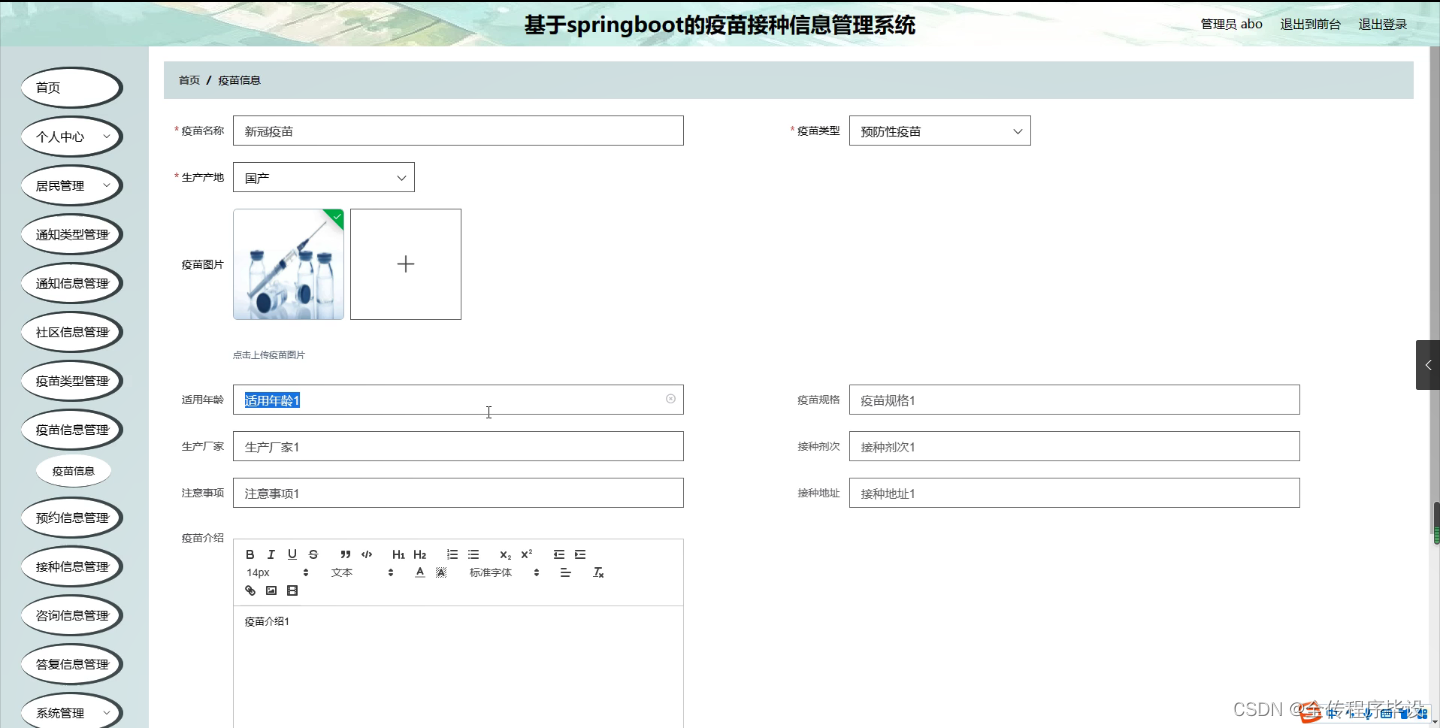
Task: Insert an image into the vaccine description
Action: [271, 590]
